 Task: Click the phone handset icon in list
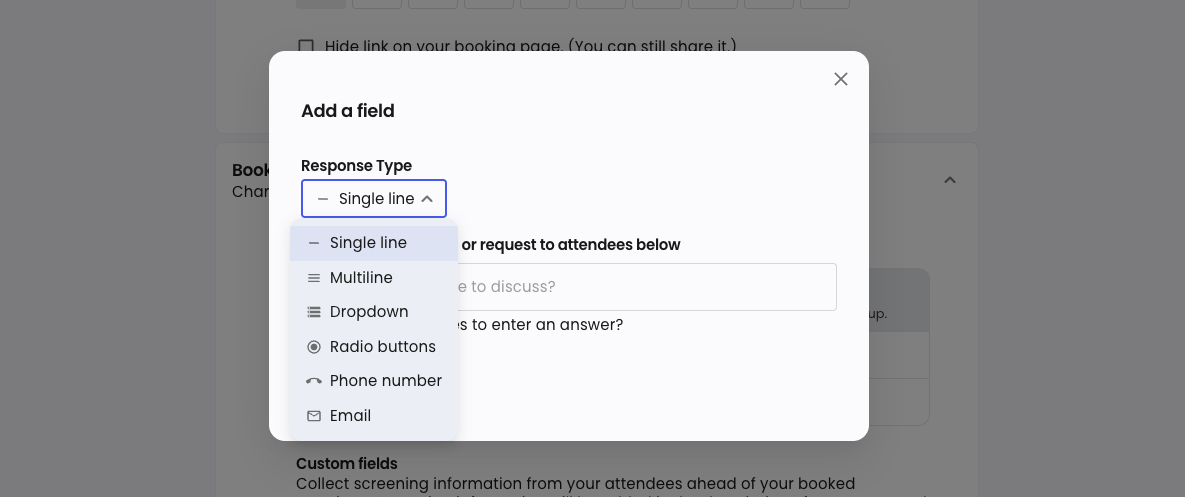click(314, 381)
